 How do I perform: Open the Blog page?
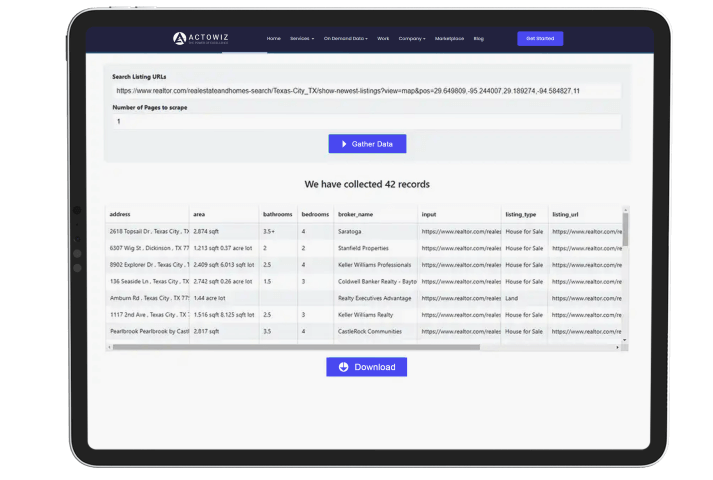(478, 39)
